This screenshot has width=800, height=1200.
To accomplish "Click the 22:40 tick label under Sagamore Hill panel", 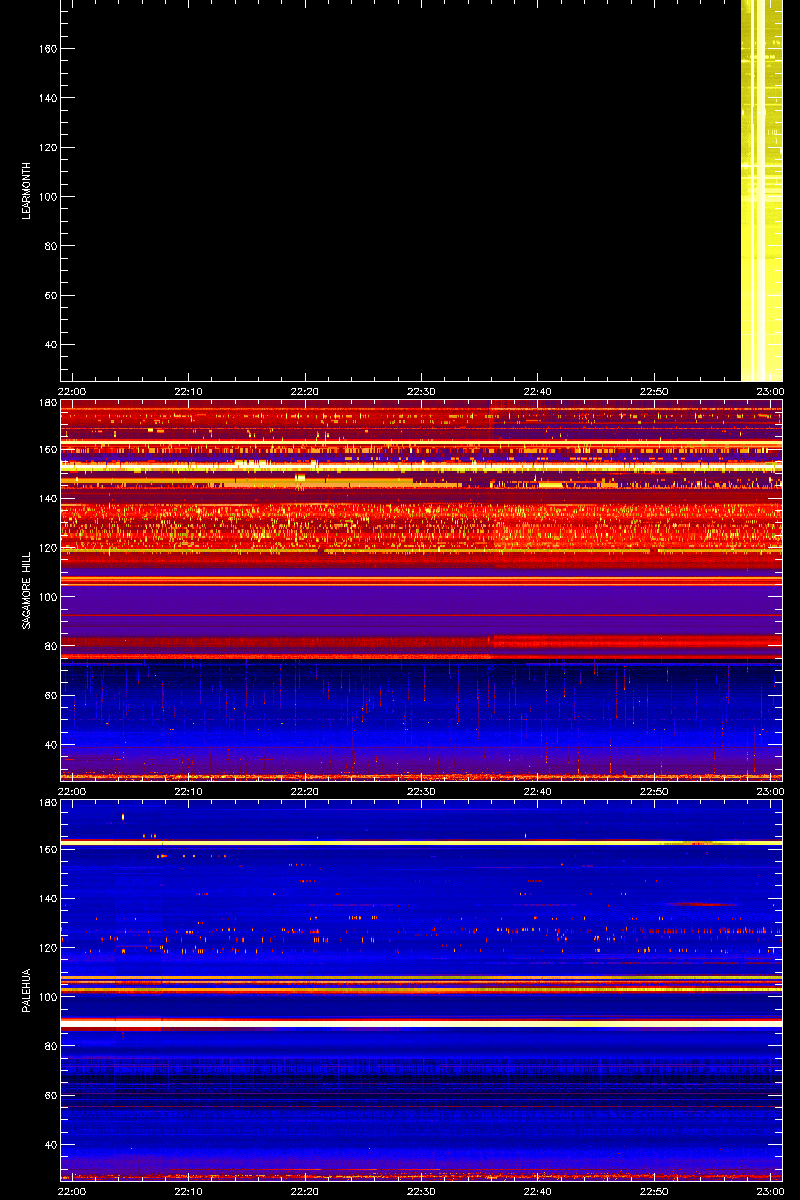I will (538, 791).
